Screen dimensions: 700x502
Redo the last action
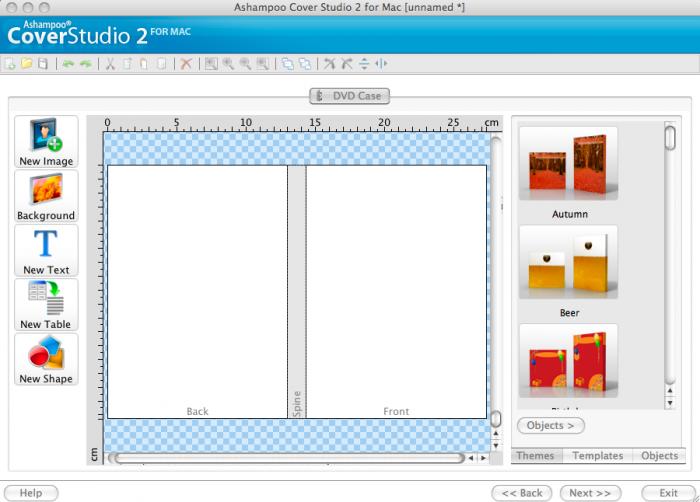[x=85, y=64]
